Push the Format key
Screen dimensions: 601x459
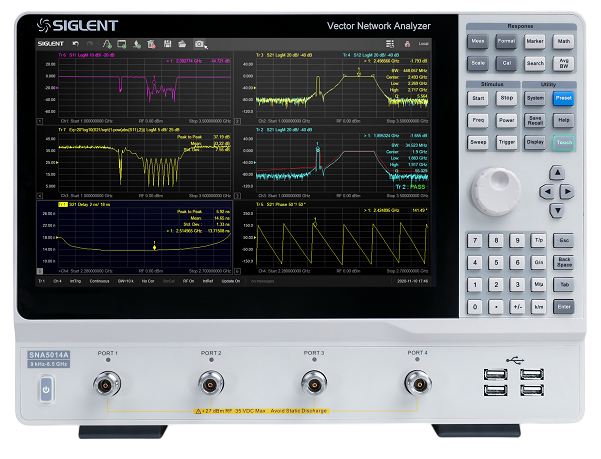tap(506, 41)
